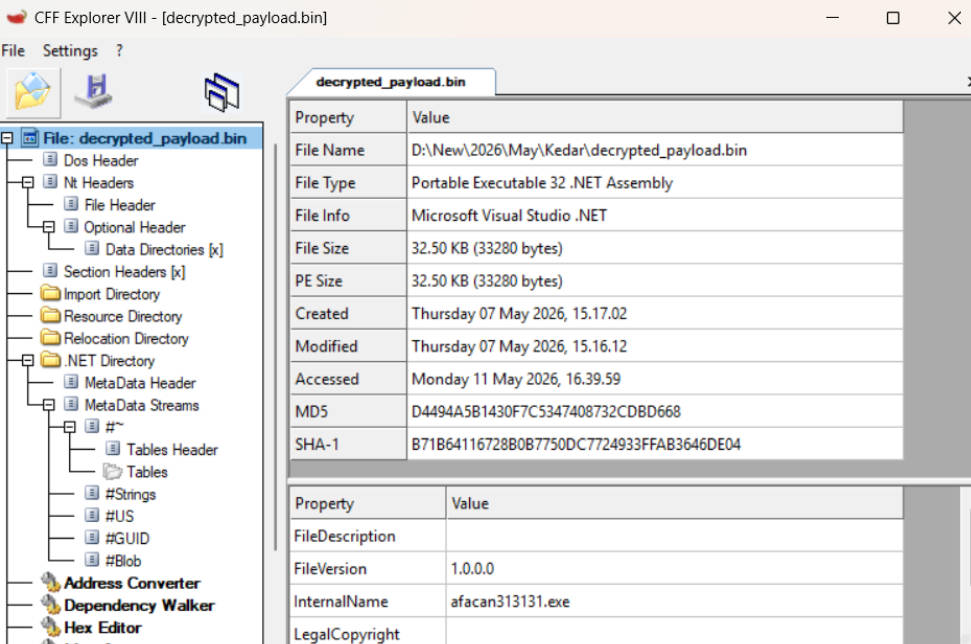The image size is (971, 644).
Task: Click the FileVersion value 1.0.0.0
Action: (x=472, y=568)
